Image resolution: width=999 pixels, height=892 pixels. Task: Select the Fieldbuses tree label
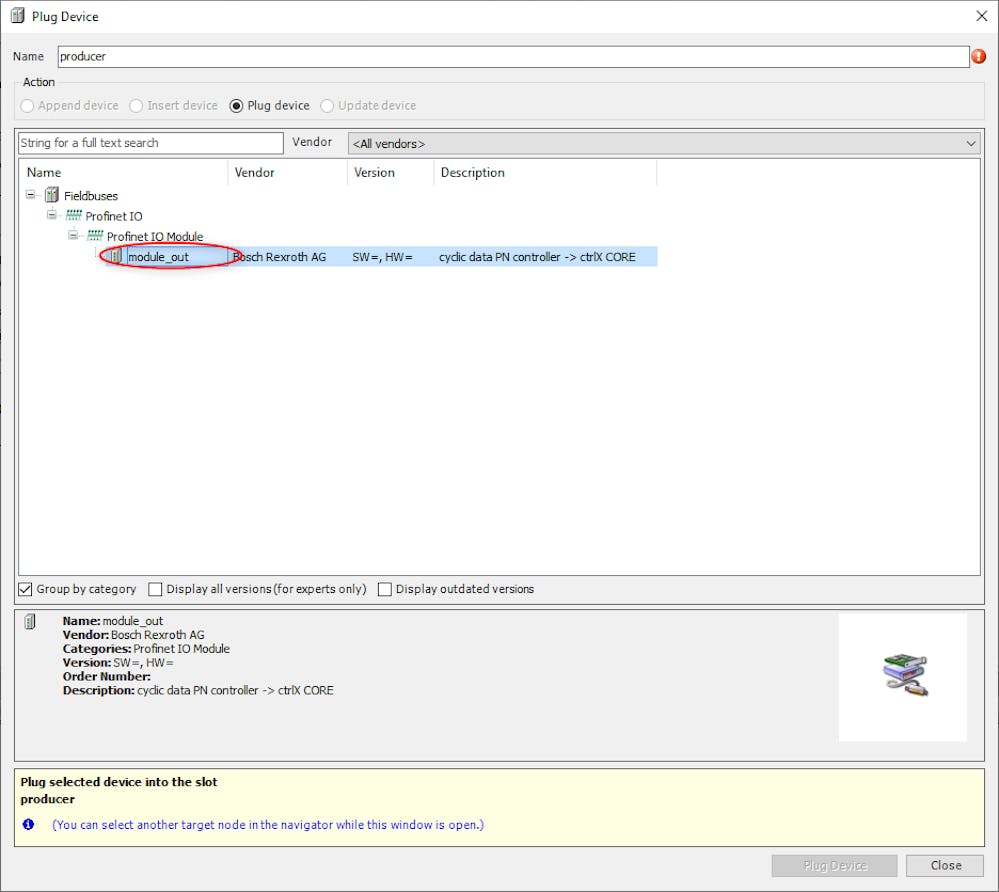[x=90, y=196]
